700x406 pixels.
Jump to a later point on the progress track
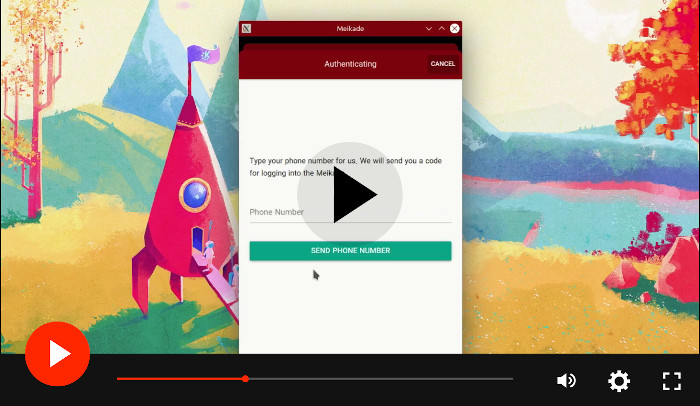tap(381, 379)
